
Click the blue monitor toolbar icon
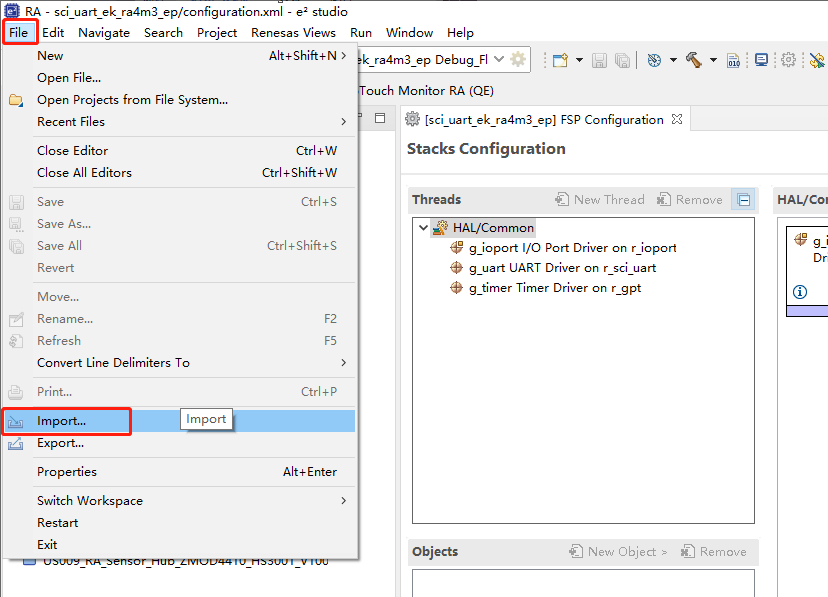761,60
